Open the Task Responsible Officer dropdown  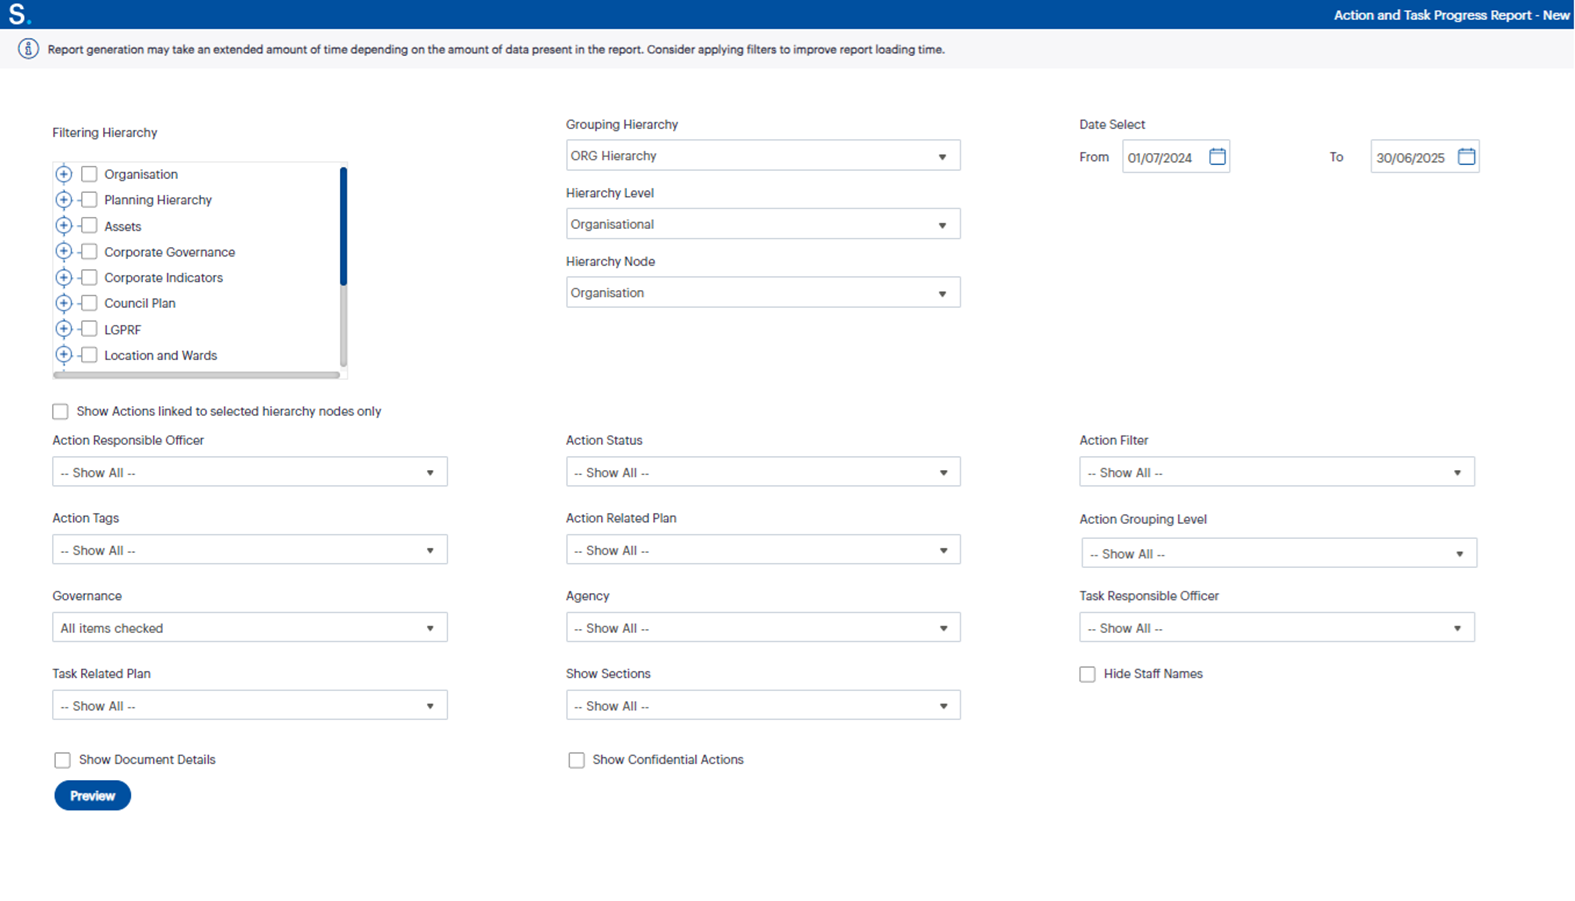click(1277, 628)
